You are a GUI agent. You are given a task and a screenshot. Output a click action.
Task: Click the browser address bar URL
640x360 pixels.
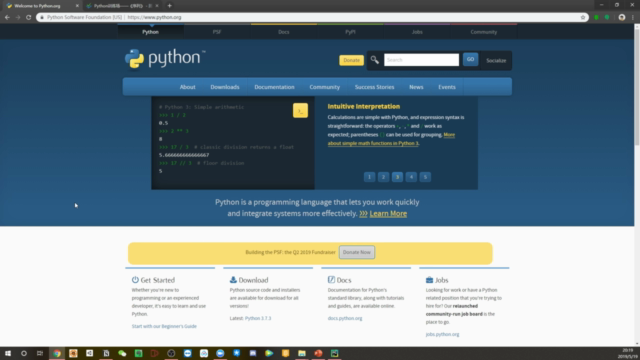[154, 17]
